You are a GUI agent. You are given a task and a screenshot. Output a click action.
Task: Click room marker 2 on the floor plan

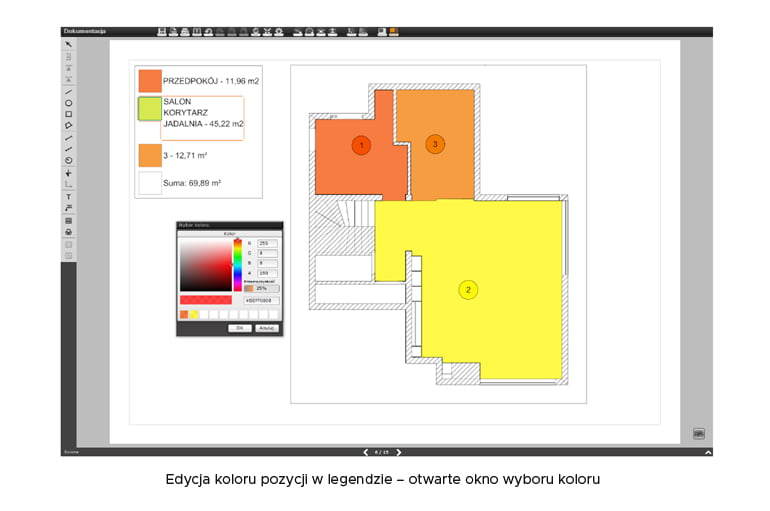coord(468,290)
